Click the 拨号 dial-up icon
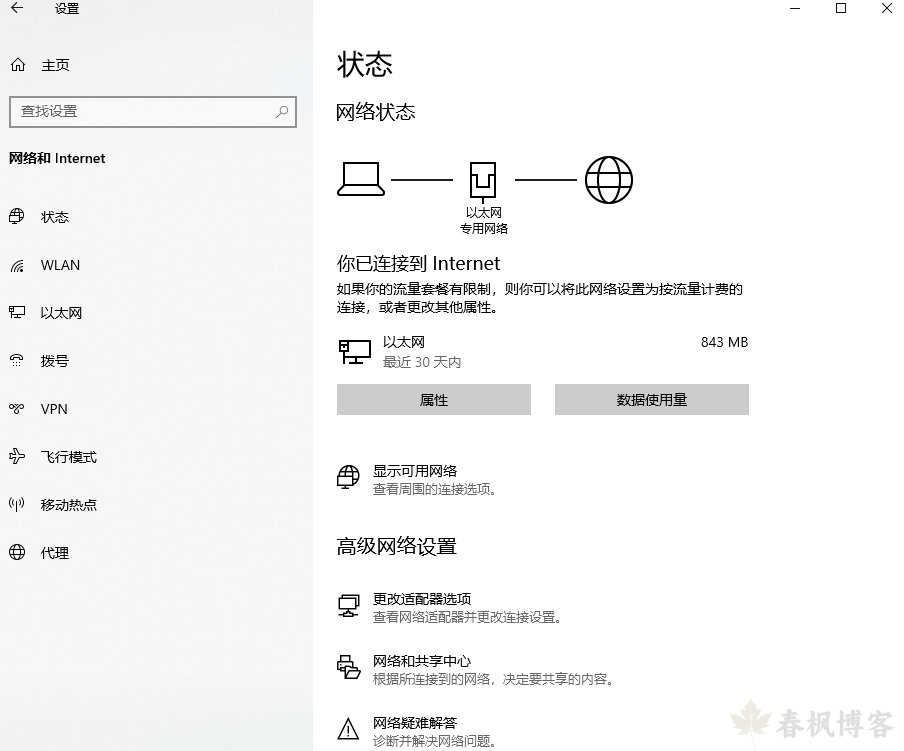This screenshot has width=904, height=751. click(20, 361)
